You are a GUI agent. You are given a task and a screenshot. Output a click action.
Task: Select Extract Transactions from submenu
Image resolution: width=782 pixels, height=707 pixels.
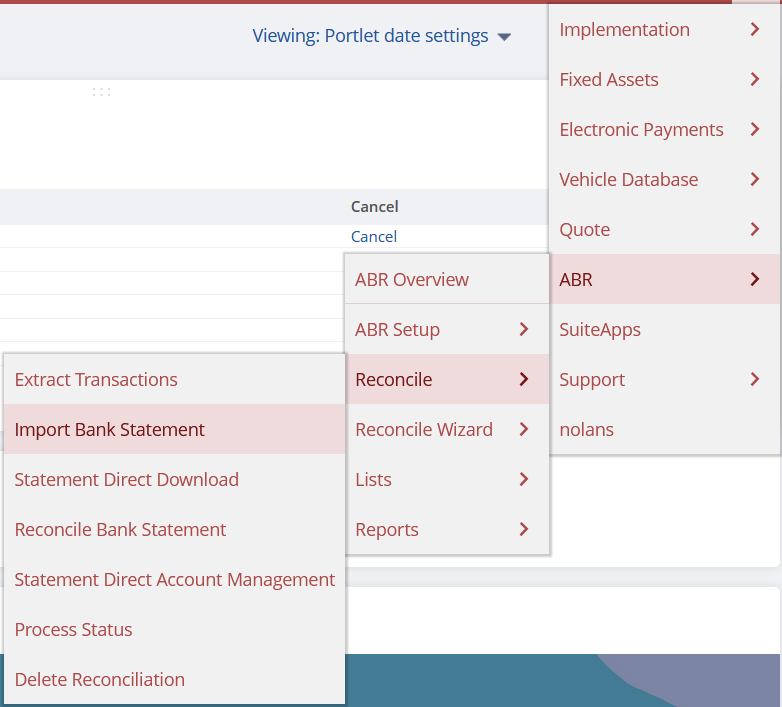pos(96,380)
